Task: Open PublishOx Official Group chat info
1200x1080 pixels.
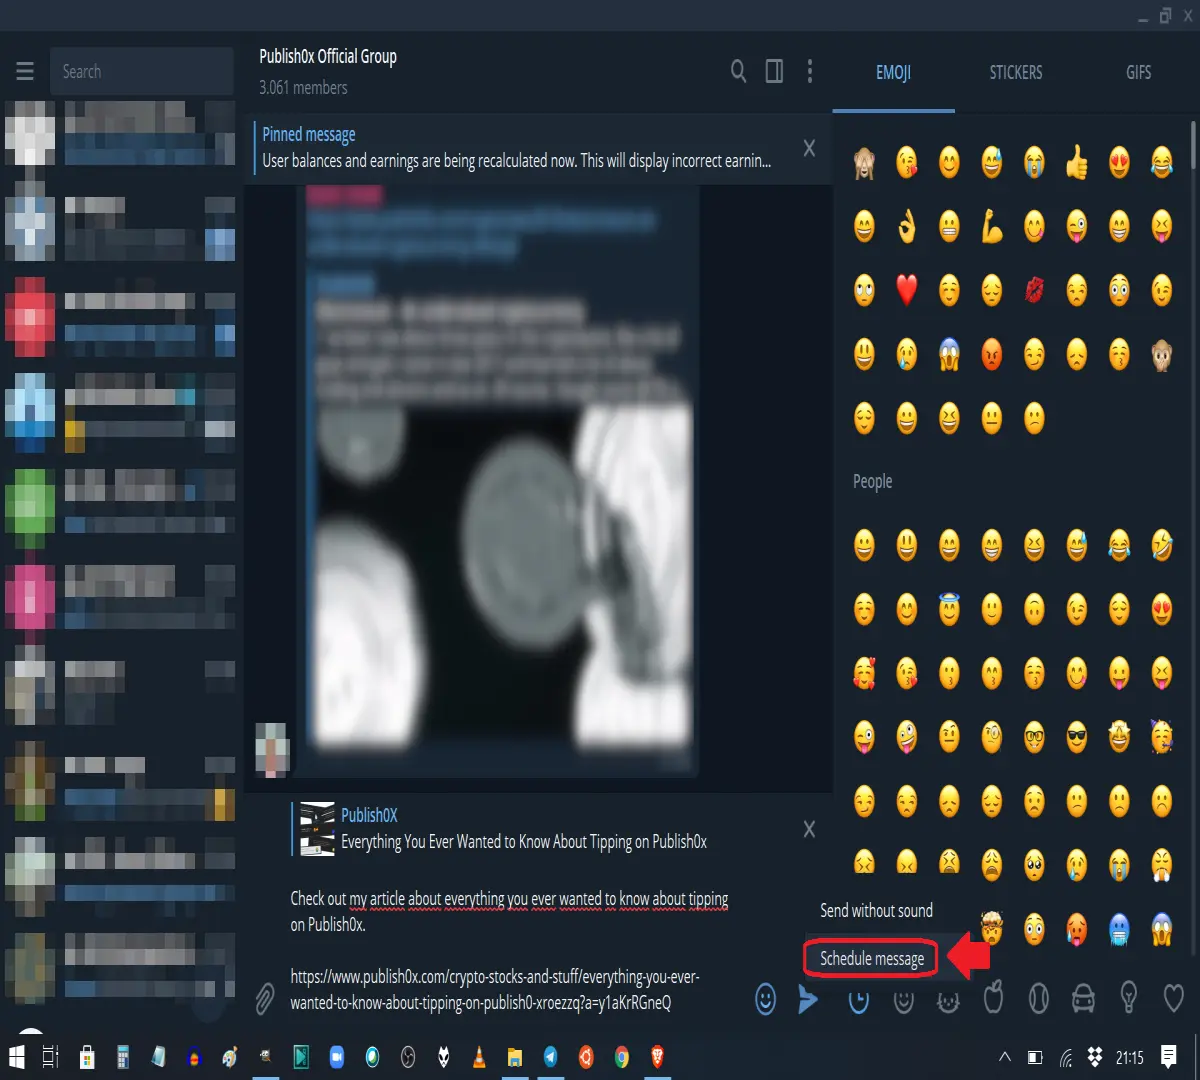Action: 328,56
